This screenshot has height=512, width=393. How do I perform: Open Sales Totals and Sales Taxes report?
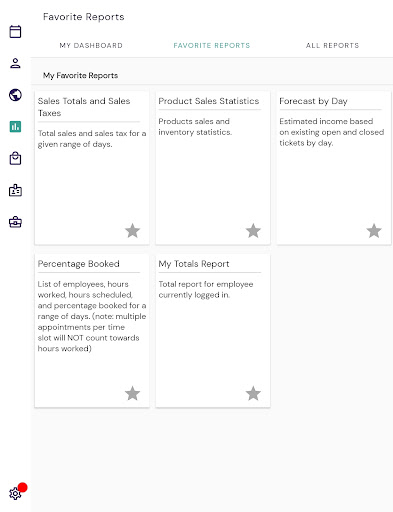(x=92, y=168)
